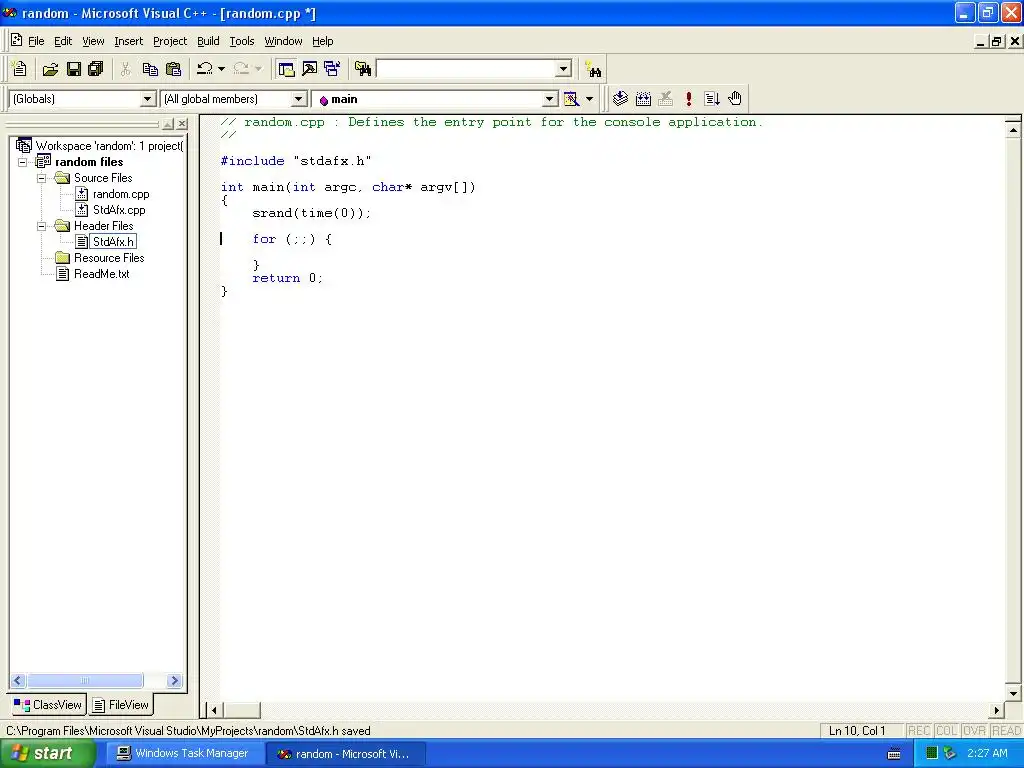The width and height of the screenshot is (1024, 768).
Task: Click the Search binoculars icon after the find box
Action: tap(593, 69)
